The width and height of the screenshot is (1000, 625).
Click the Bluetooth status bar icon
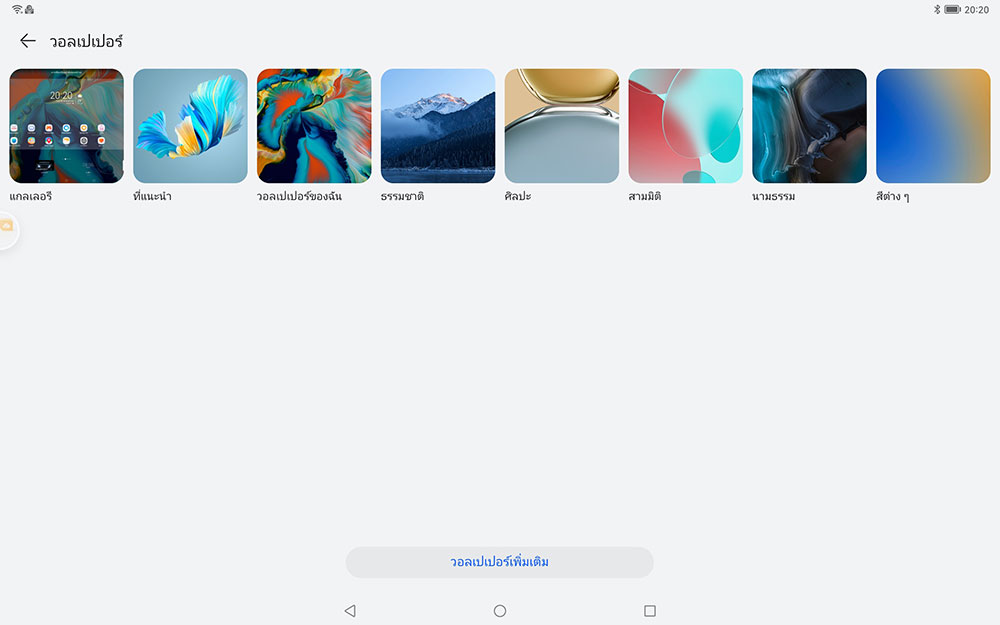point(937,9)
